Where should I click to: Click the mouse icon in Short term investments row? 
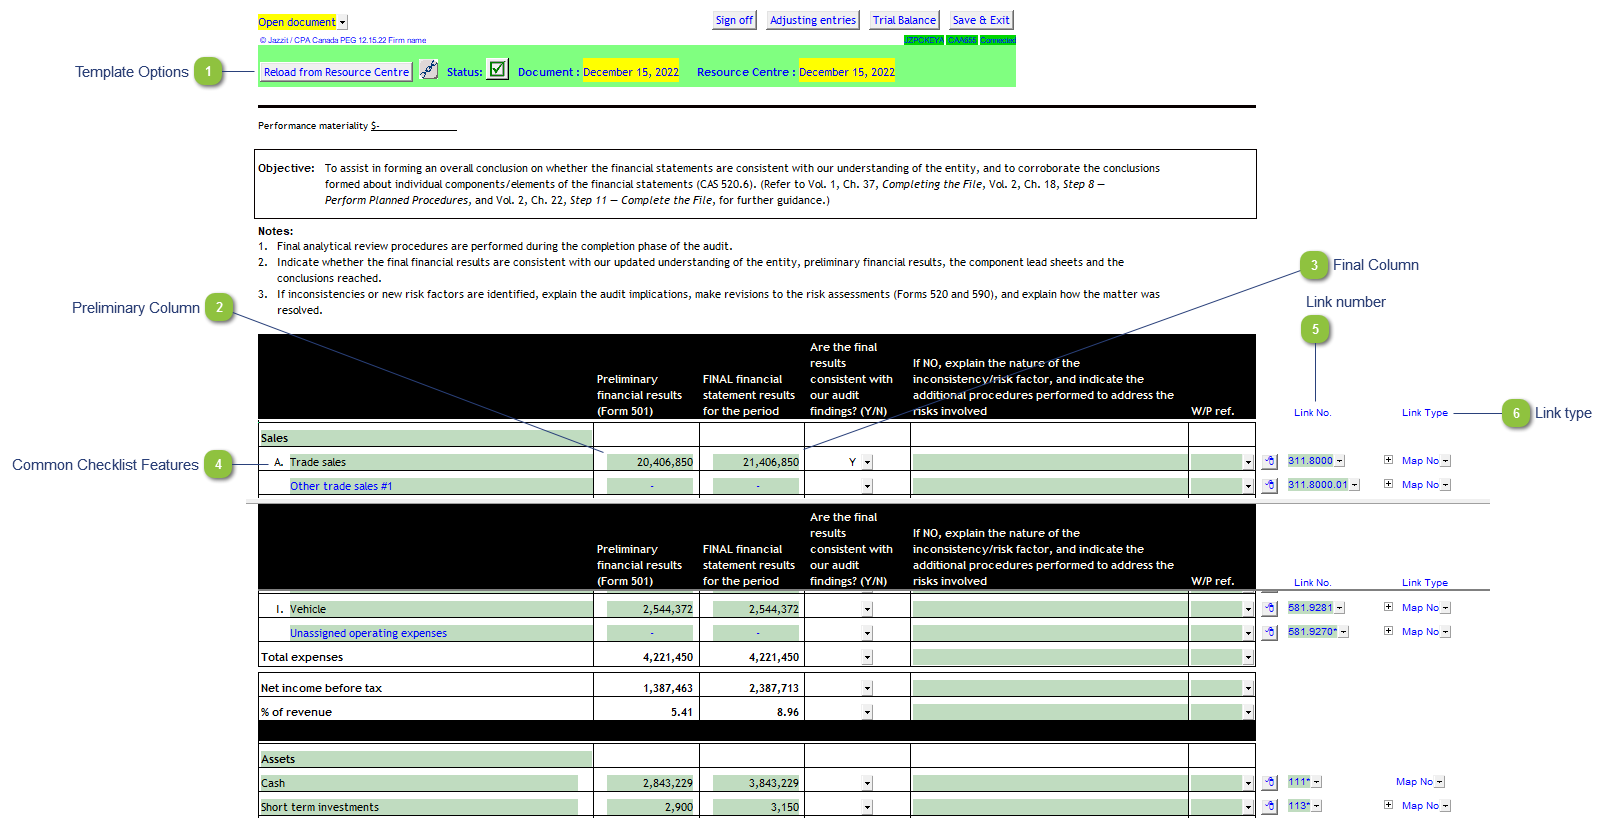1269,806
